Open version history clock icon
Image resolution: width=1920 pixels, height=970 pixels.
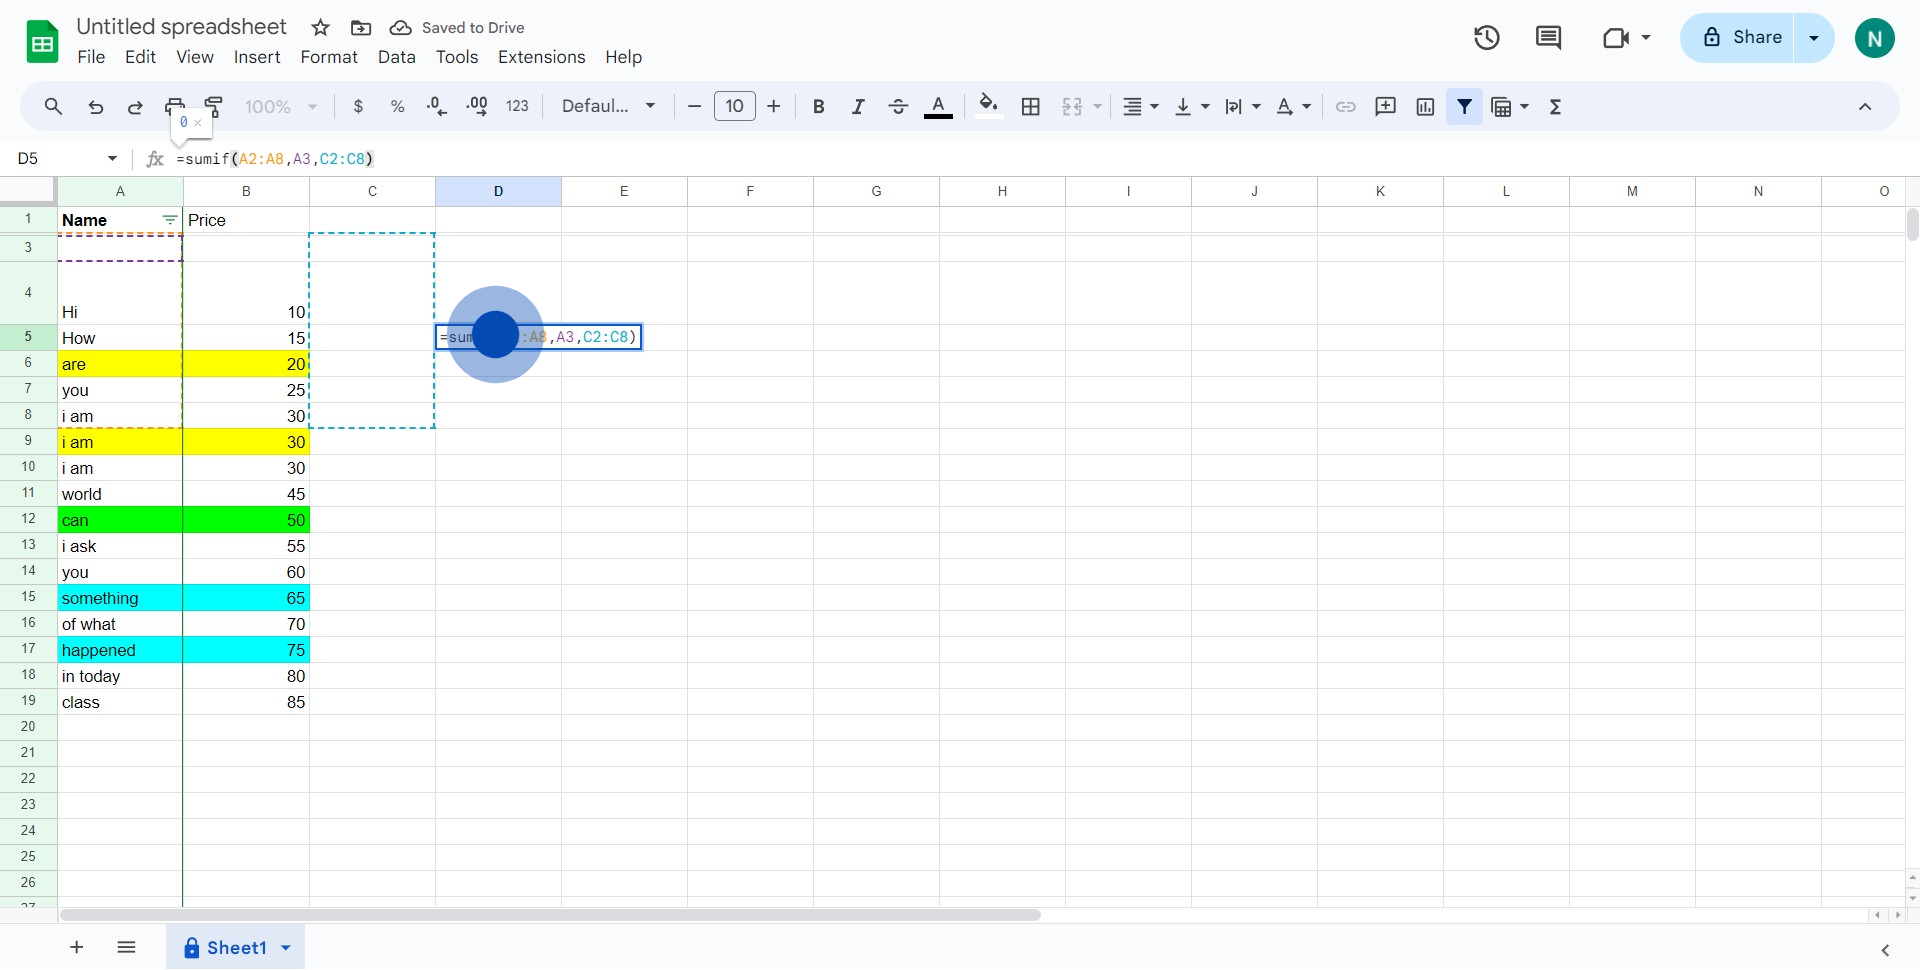[1486, 38]
